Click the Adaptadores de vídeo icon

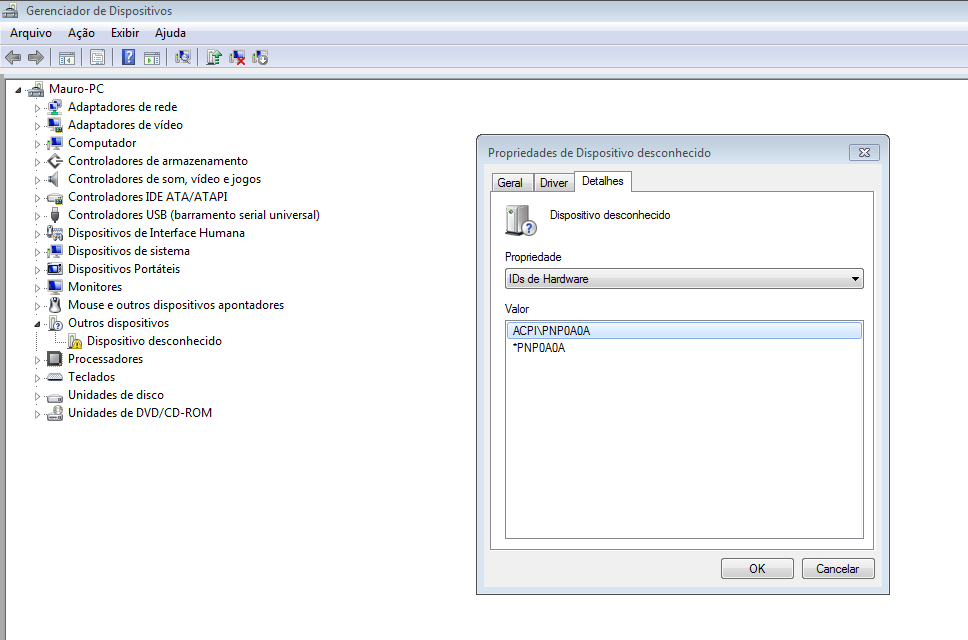coord(55,125)
